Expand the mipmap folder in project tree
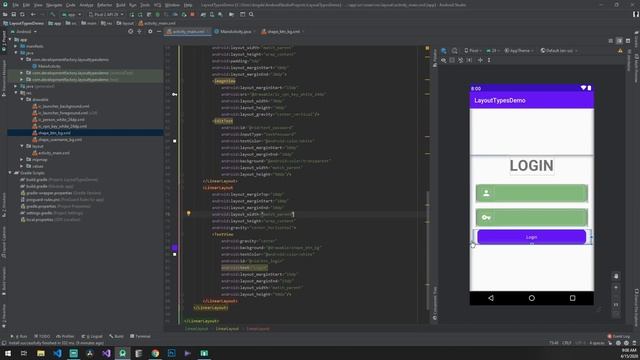 point(22,160)
